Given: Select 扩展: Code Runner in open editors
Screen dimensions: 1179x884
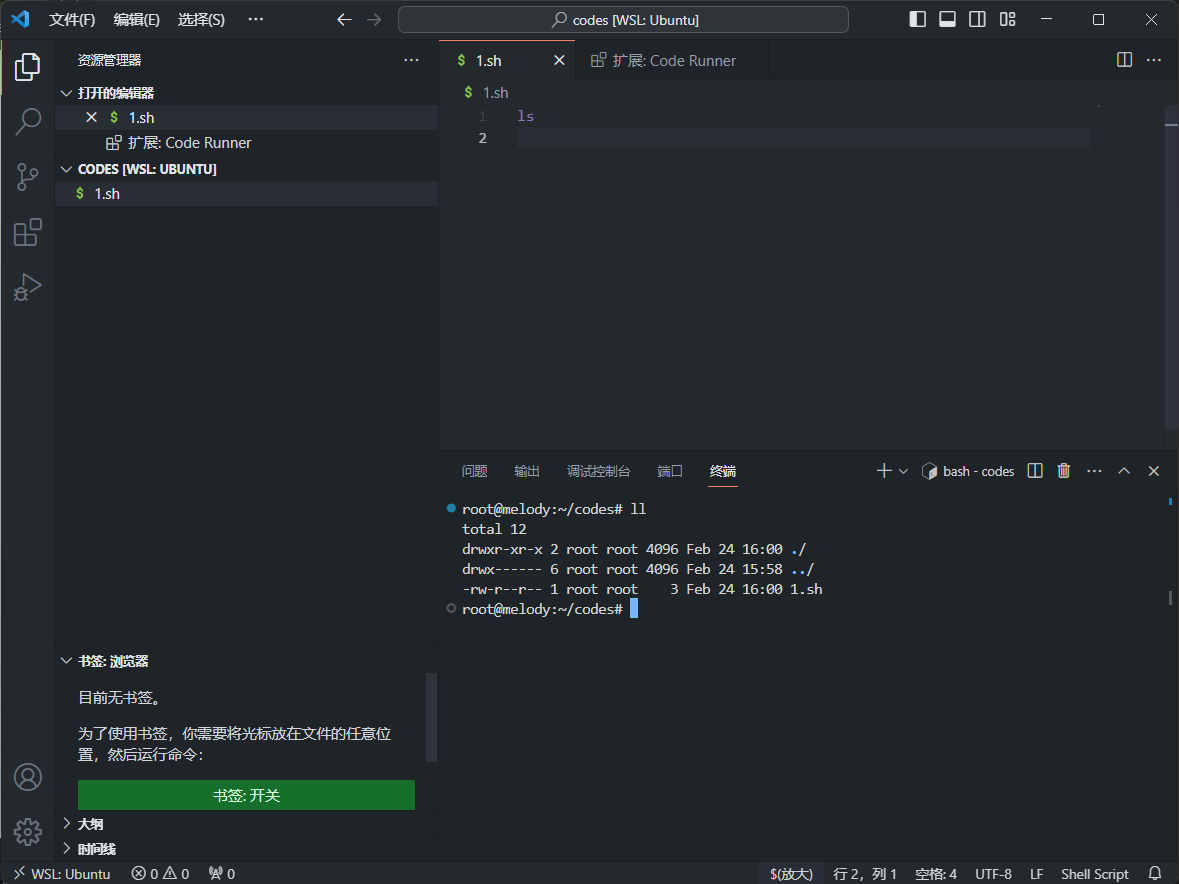Looking at the screenshot, I should [247, 142].
